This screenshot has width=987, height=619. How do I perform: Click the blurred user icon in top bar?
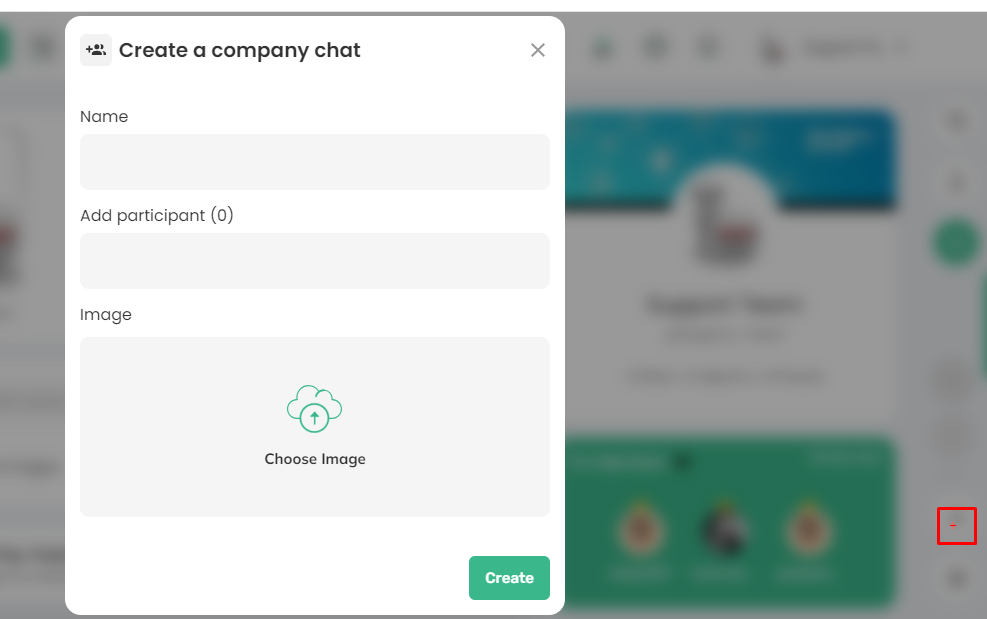click(772, 50)
